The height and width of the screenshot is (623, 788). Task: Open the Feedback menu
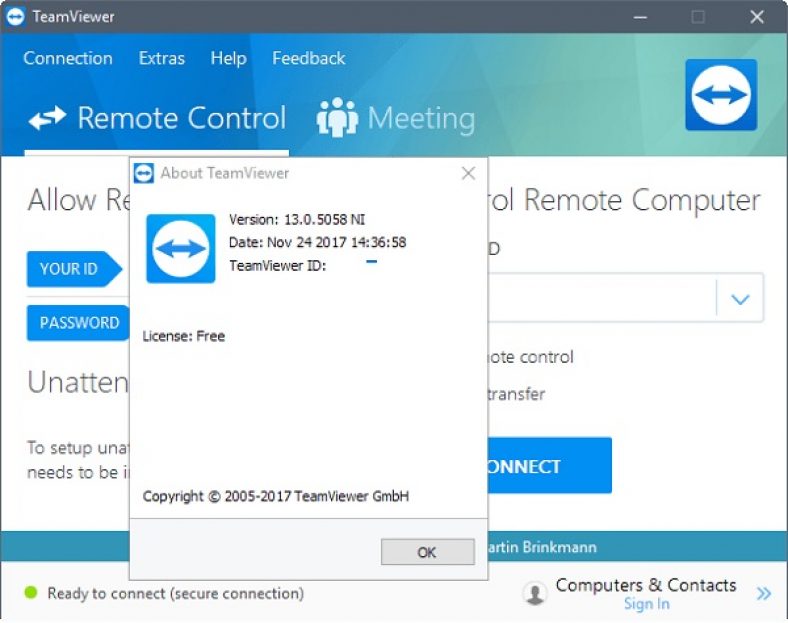pyautogui.click(x=309, y=58)
